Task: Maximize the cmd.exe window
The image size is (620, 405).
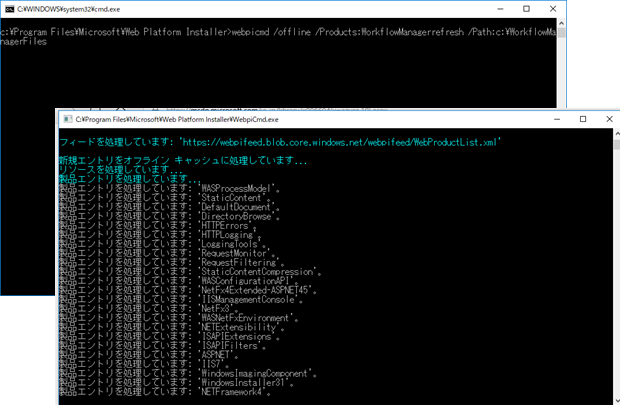Action: pos(526,9)
